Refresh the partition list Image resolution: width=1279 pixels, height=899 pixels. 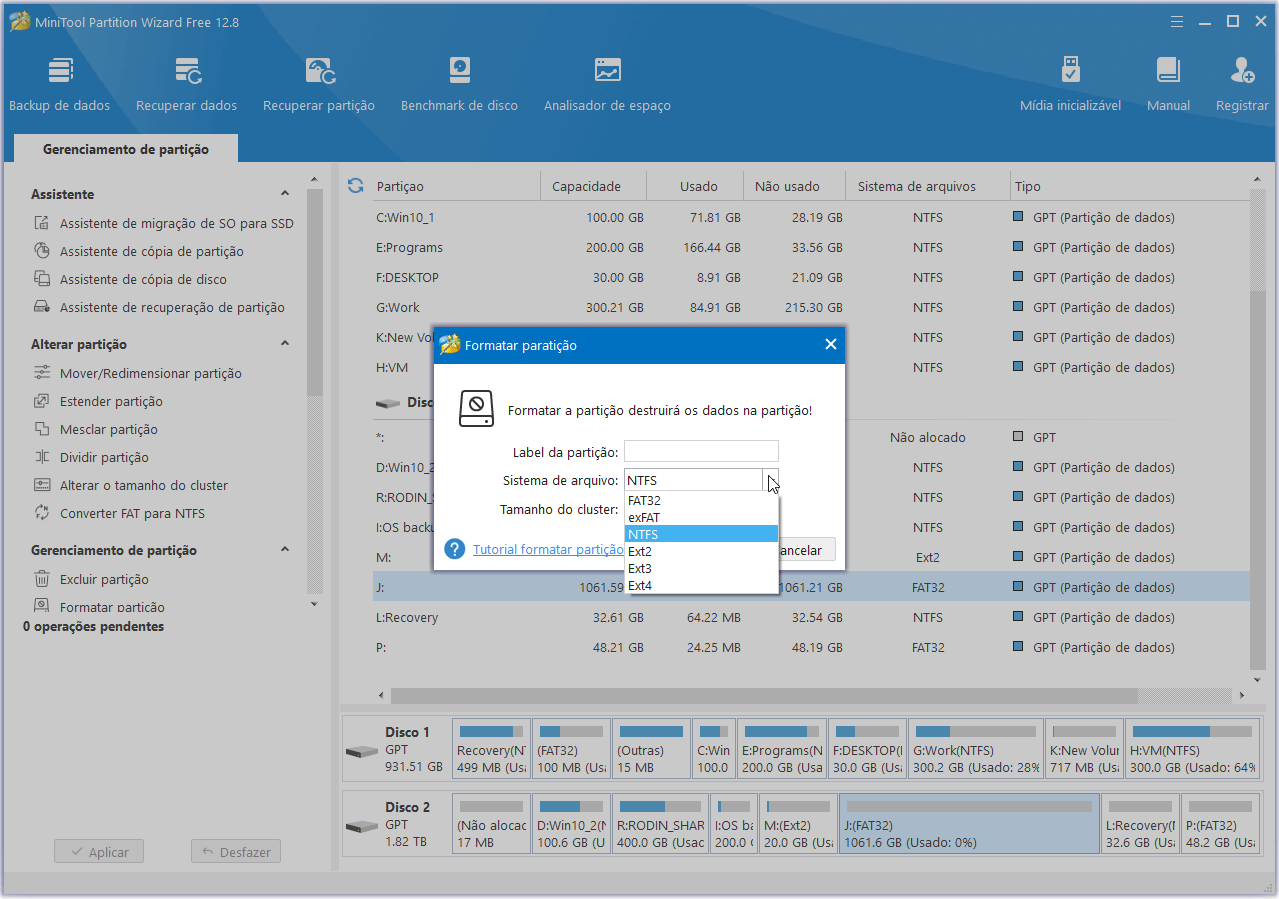355,186
